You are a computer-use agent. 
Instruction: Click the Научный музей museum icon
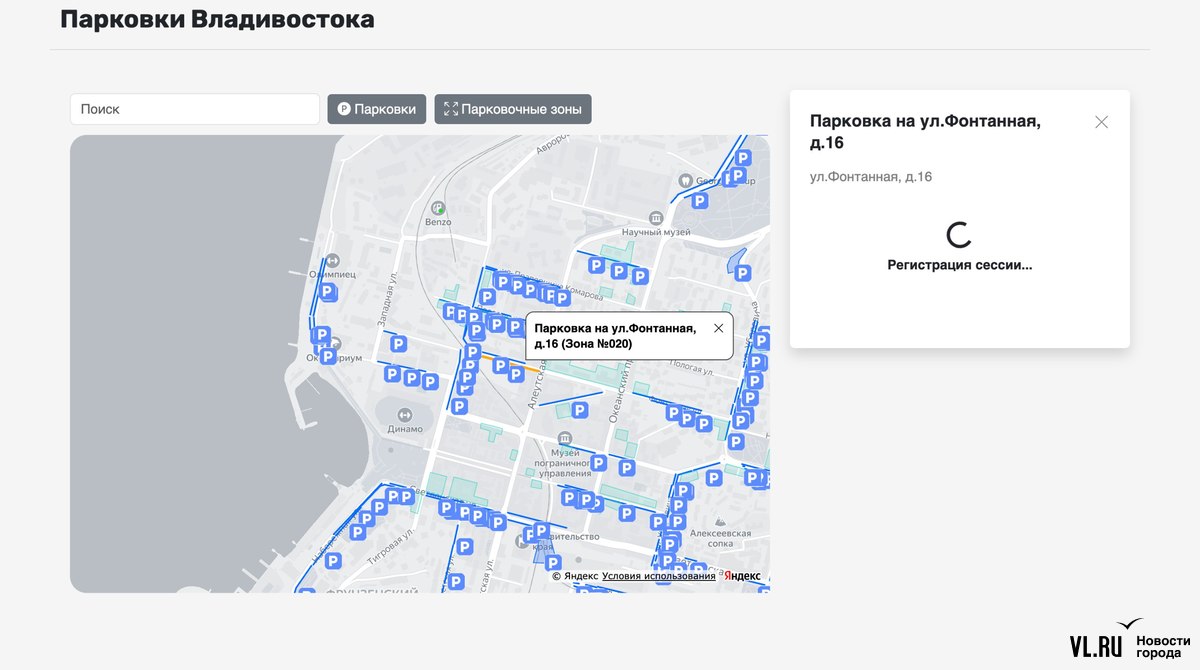coord(656,218)
